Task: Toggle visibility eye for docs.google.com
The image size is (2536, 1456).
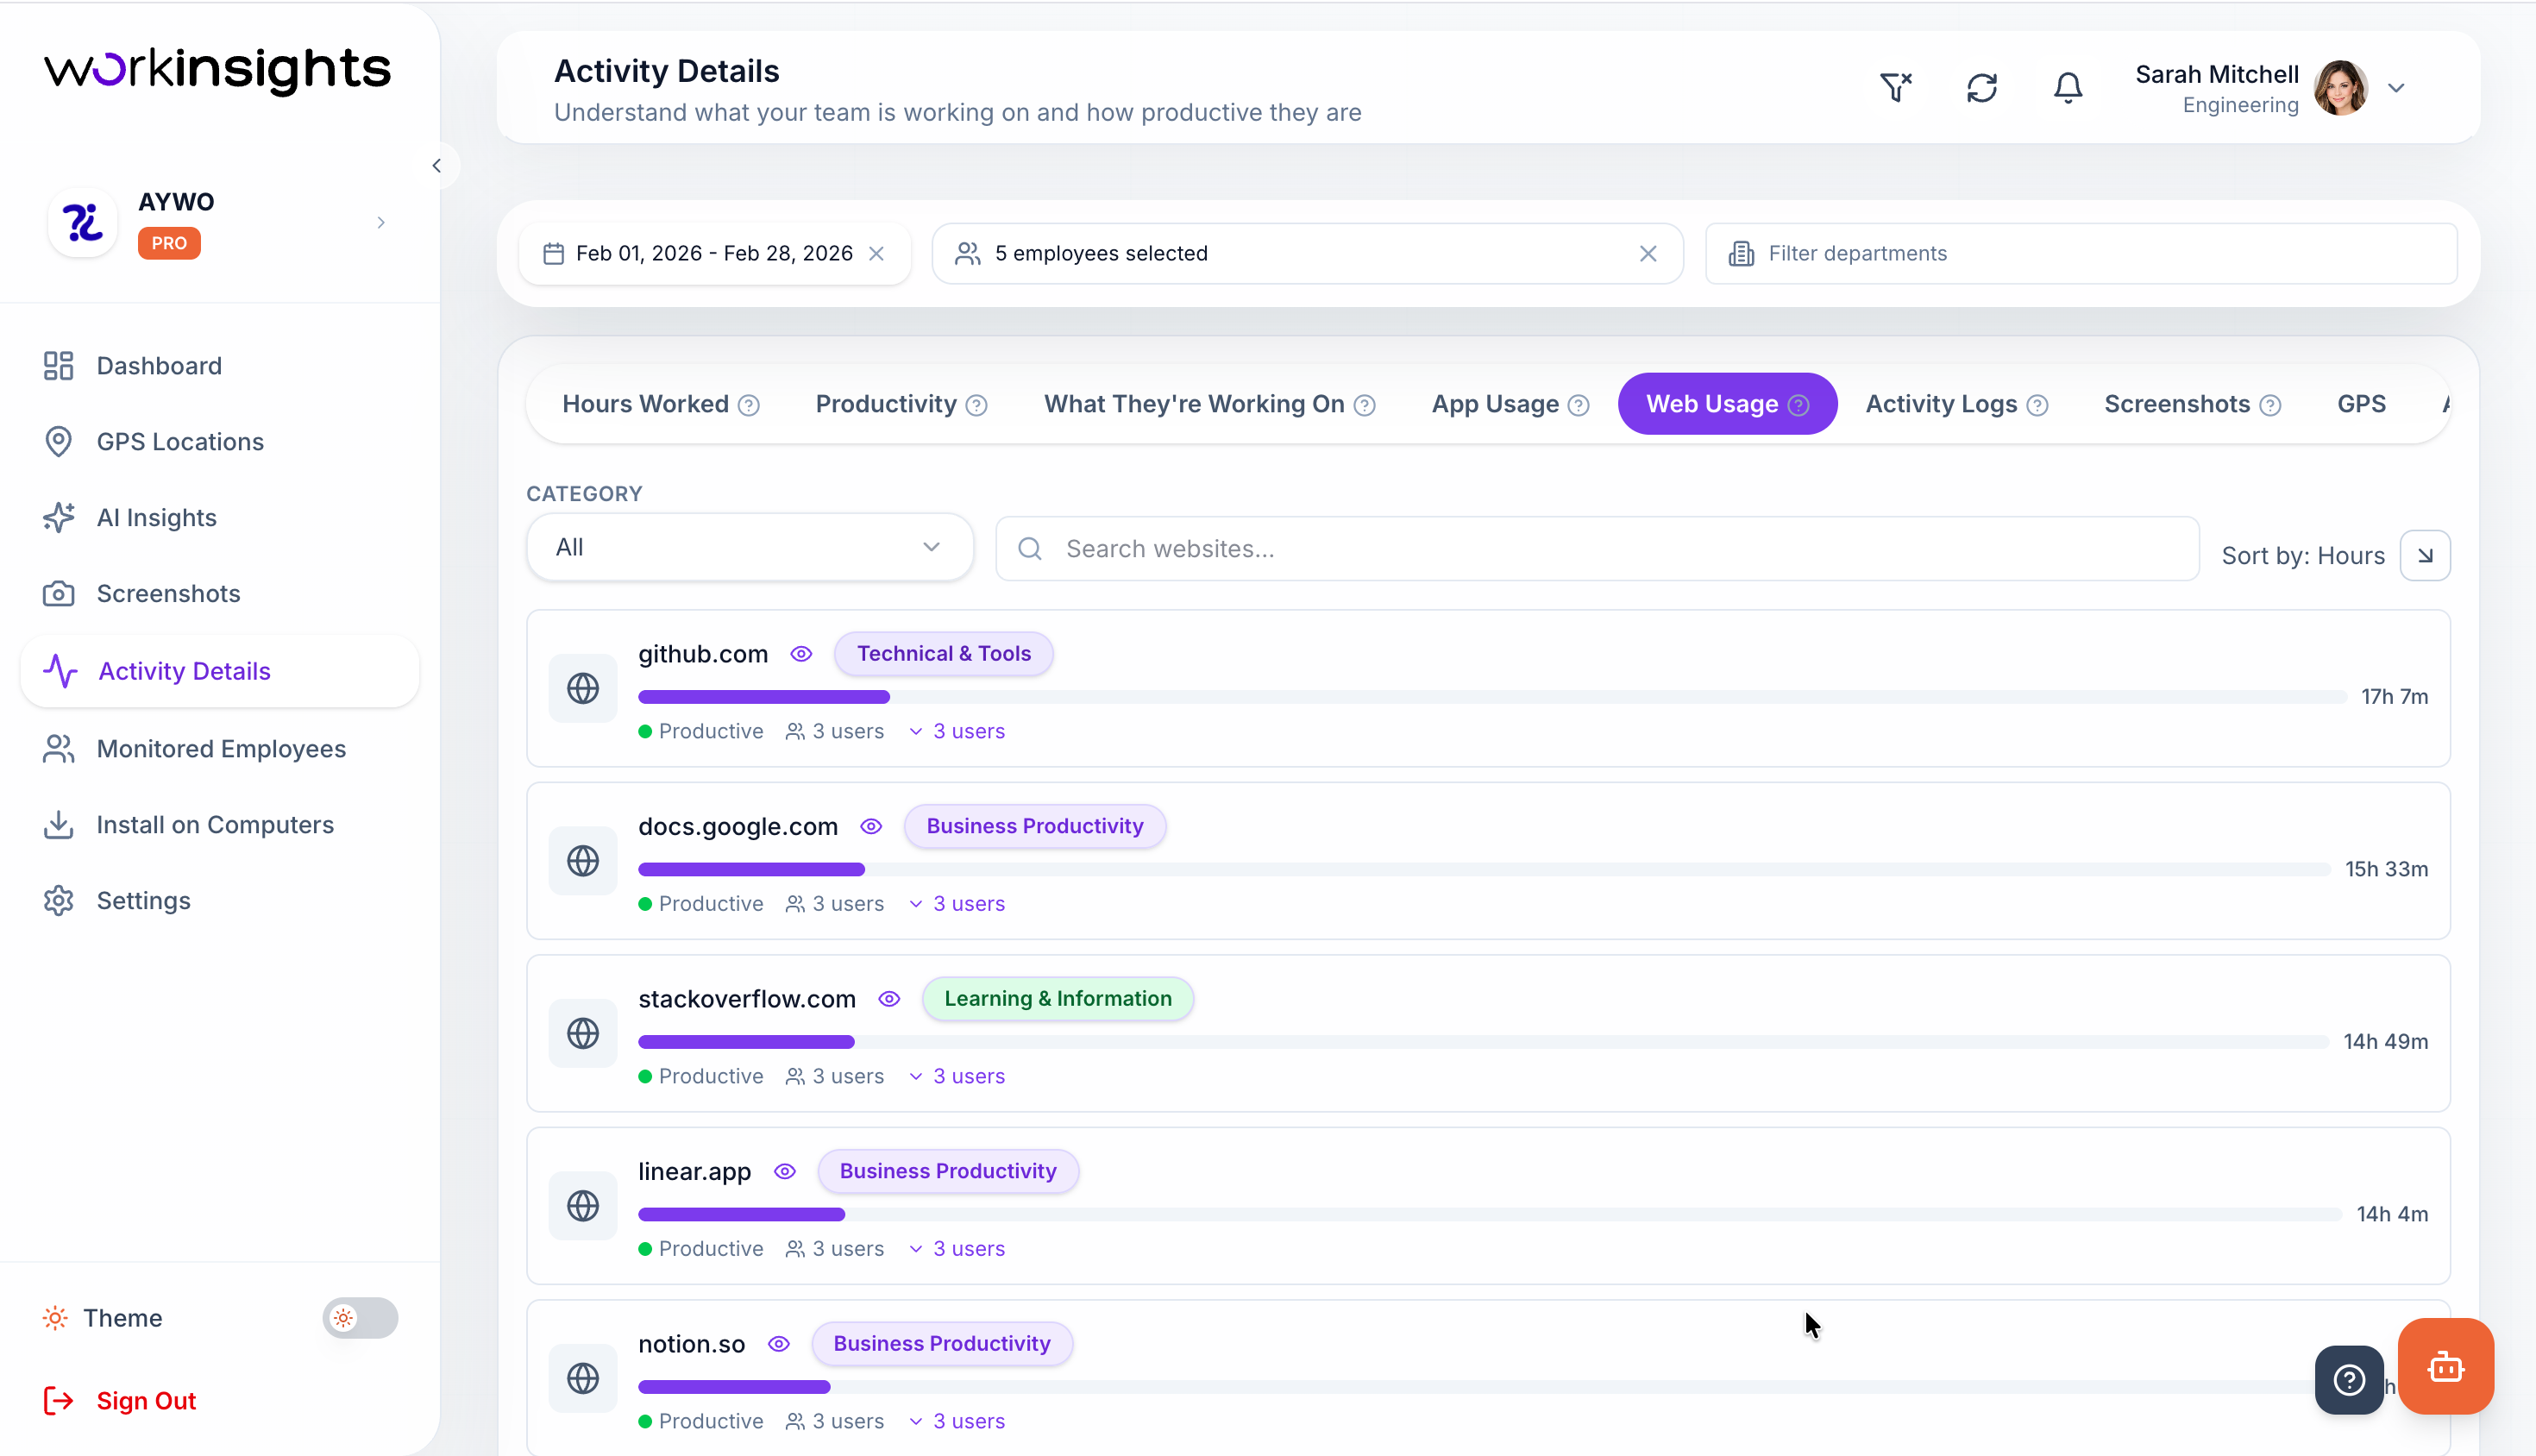Action: [x=871, y=826]
